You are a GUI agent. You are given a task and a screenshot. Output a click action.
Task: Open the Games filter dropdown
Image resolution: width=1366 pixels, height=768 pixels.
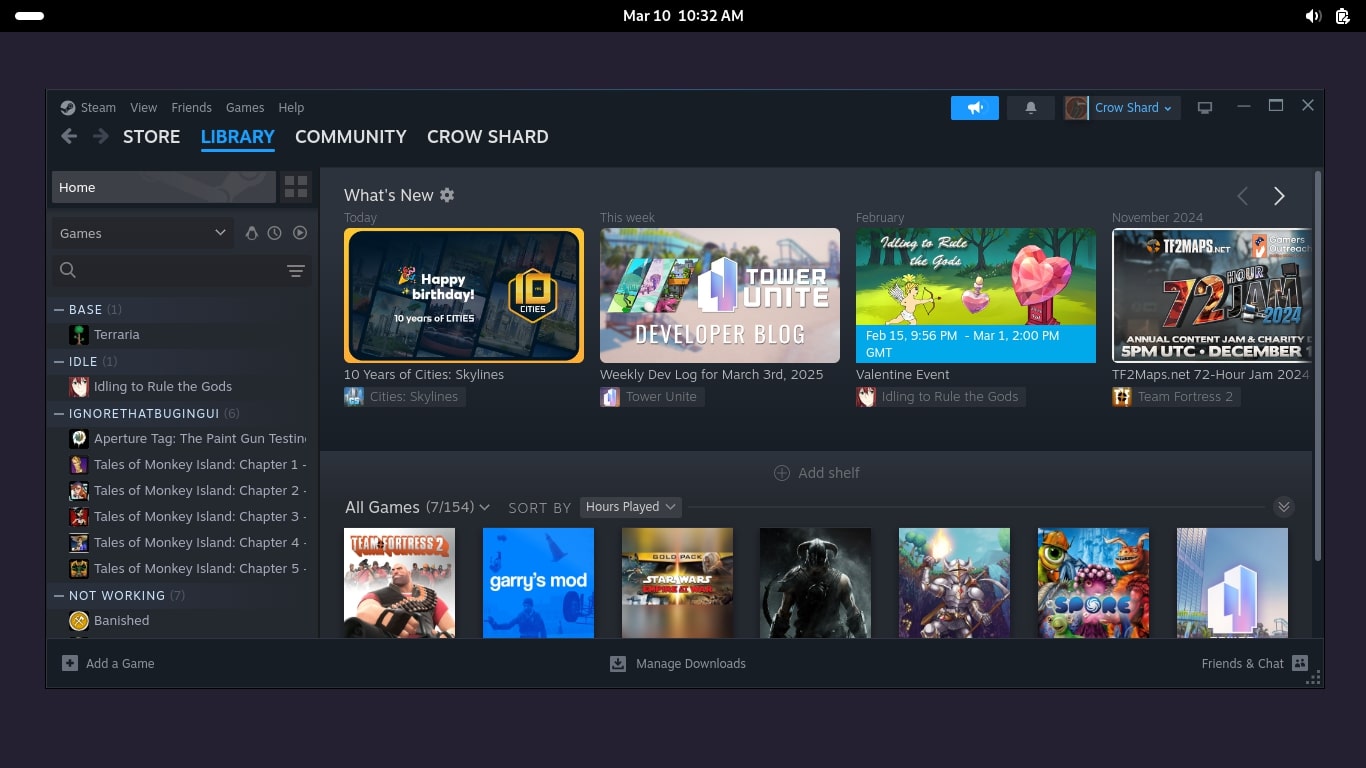coord(143,233)
